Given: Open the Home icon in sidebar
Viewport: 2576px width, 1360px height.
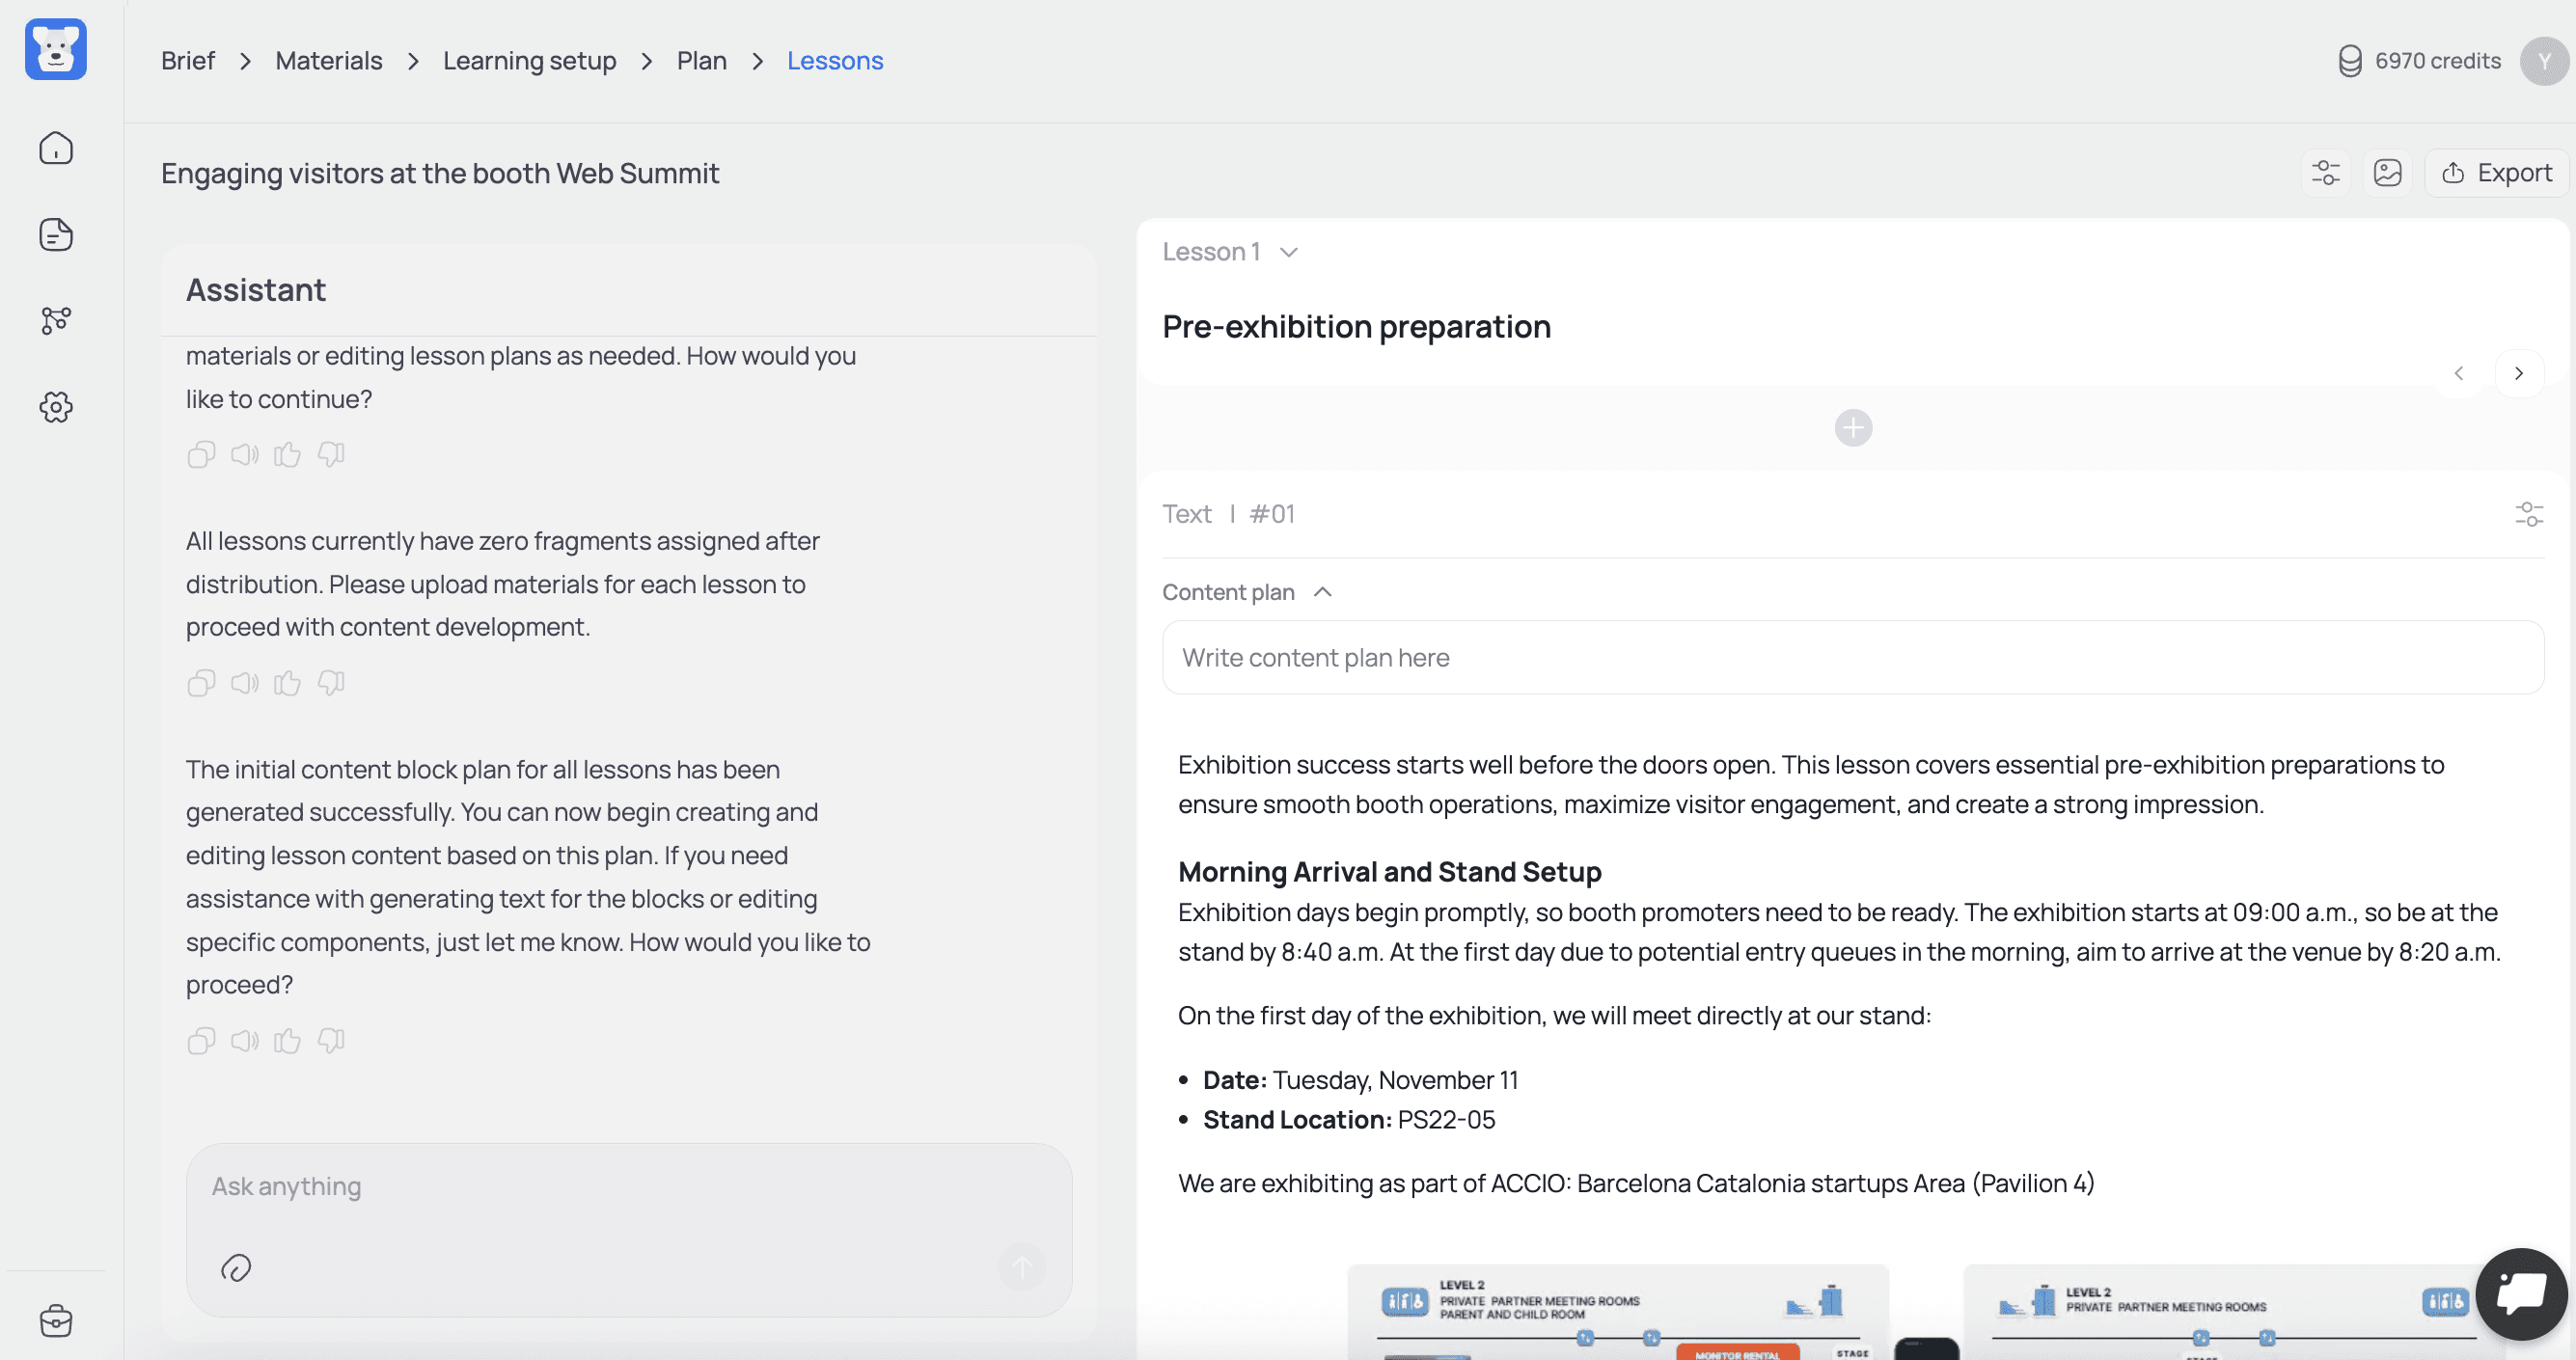Looking at the screenshot, I should (x=56, y=147).
